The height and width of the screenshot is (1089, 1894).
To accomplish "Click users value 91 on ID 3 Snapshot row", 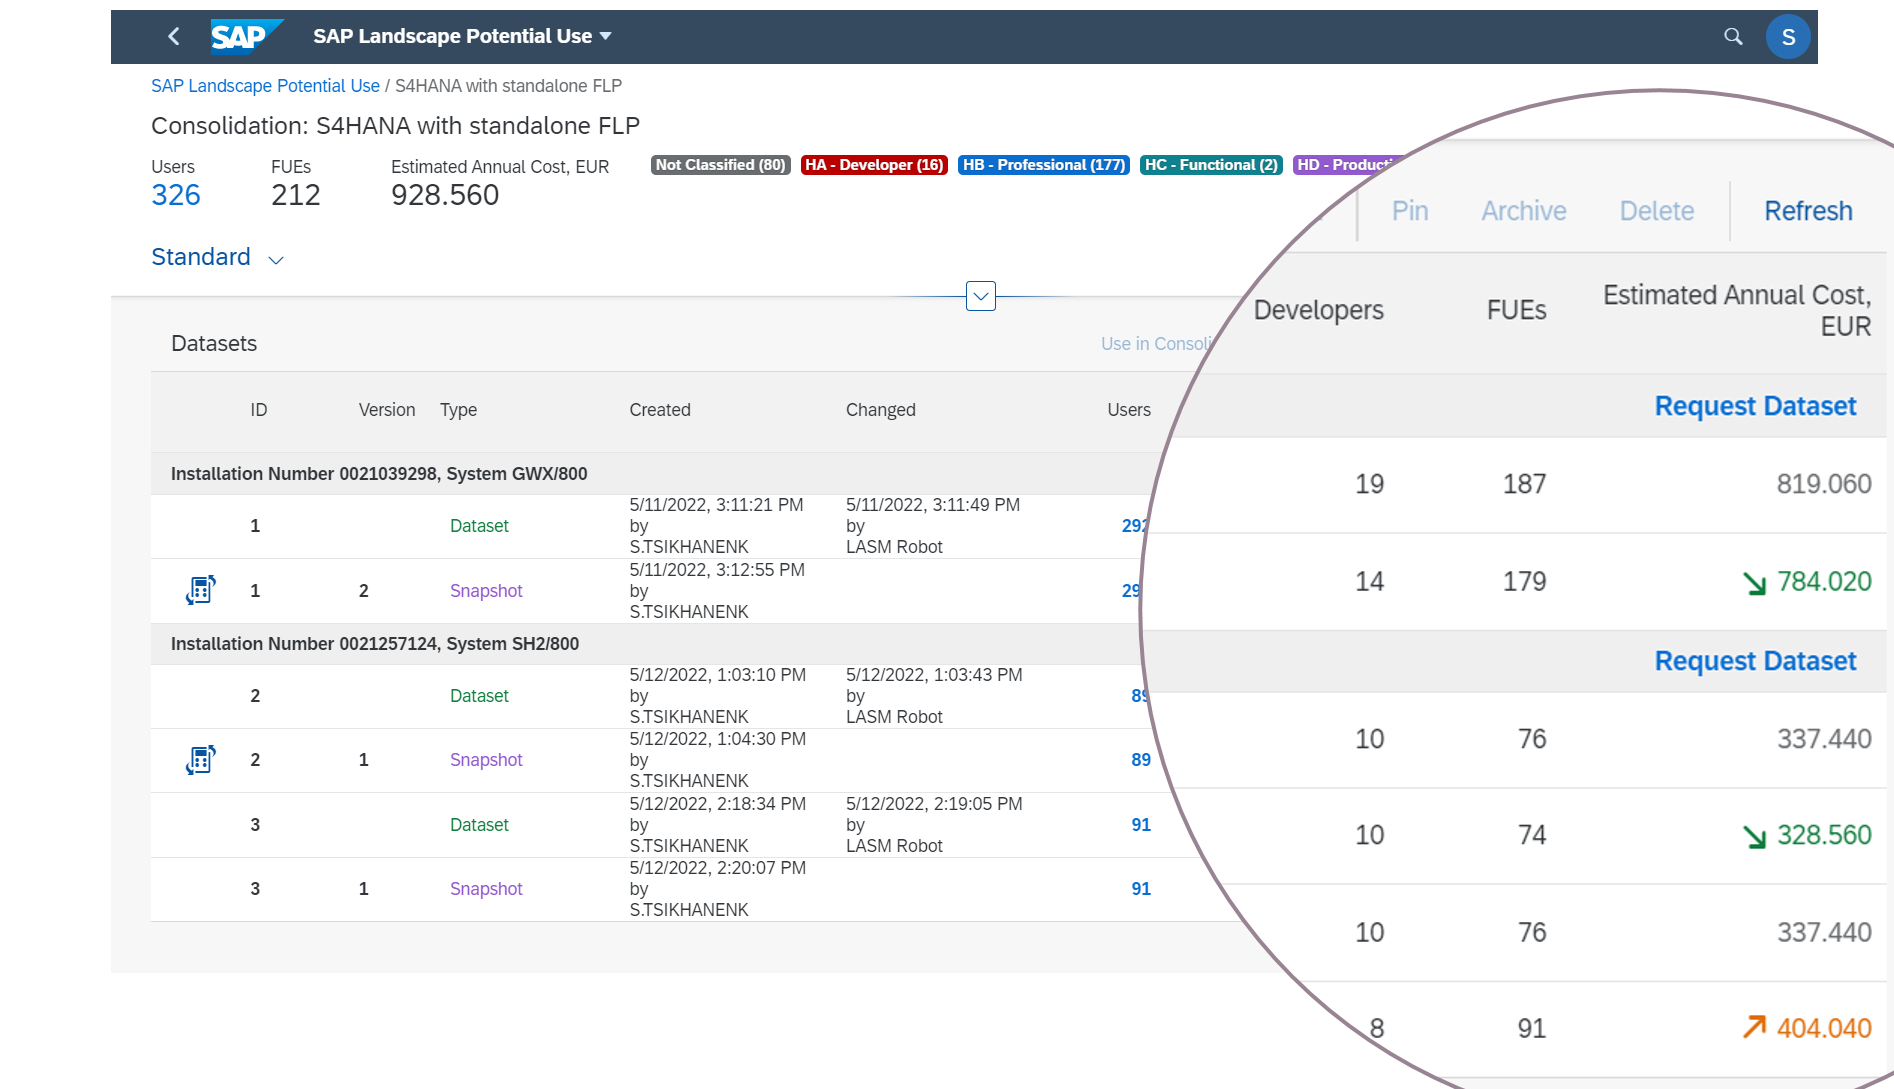I will [x=1141, y=889].
